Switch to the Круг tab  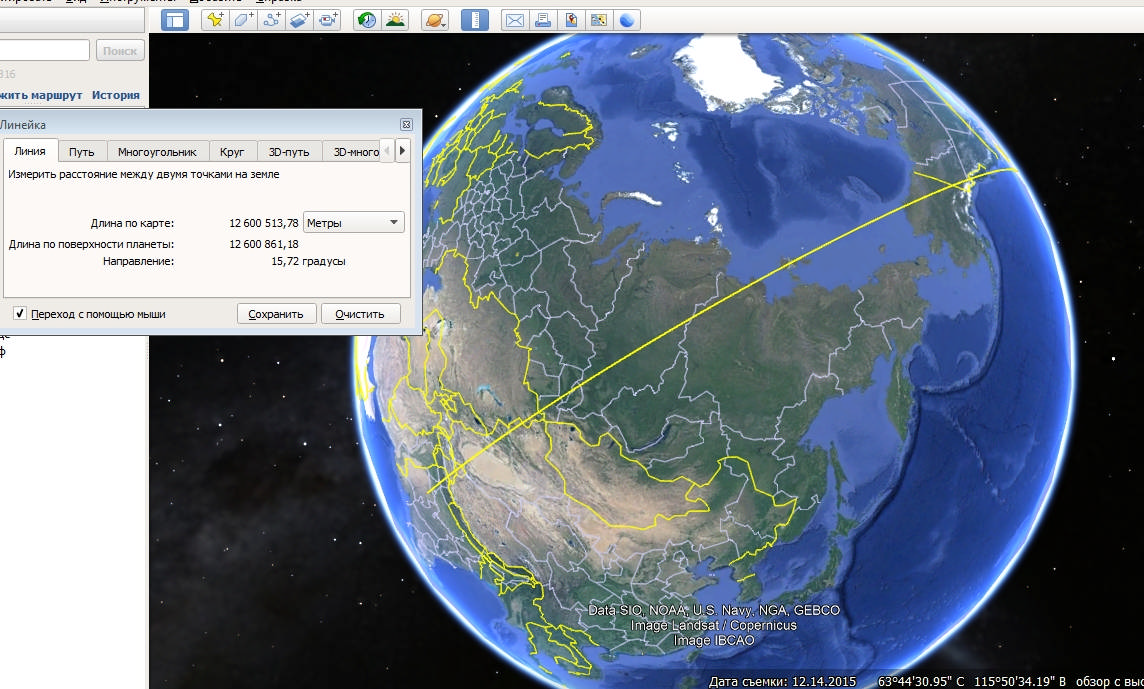click(x=232, y=152)
